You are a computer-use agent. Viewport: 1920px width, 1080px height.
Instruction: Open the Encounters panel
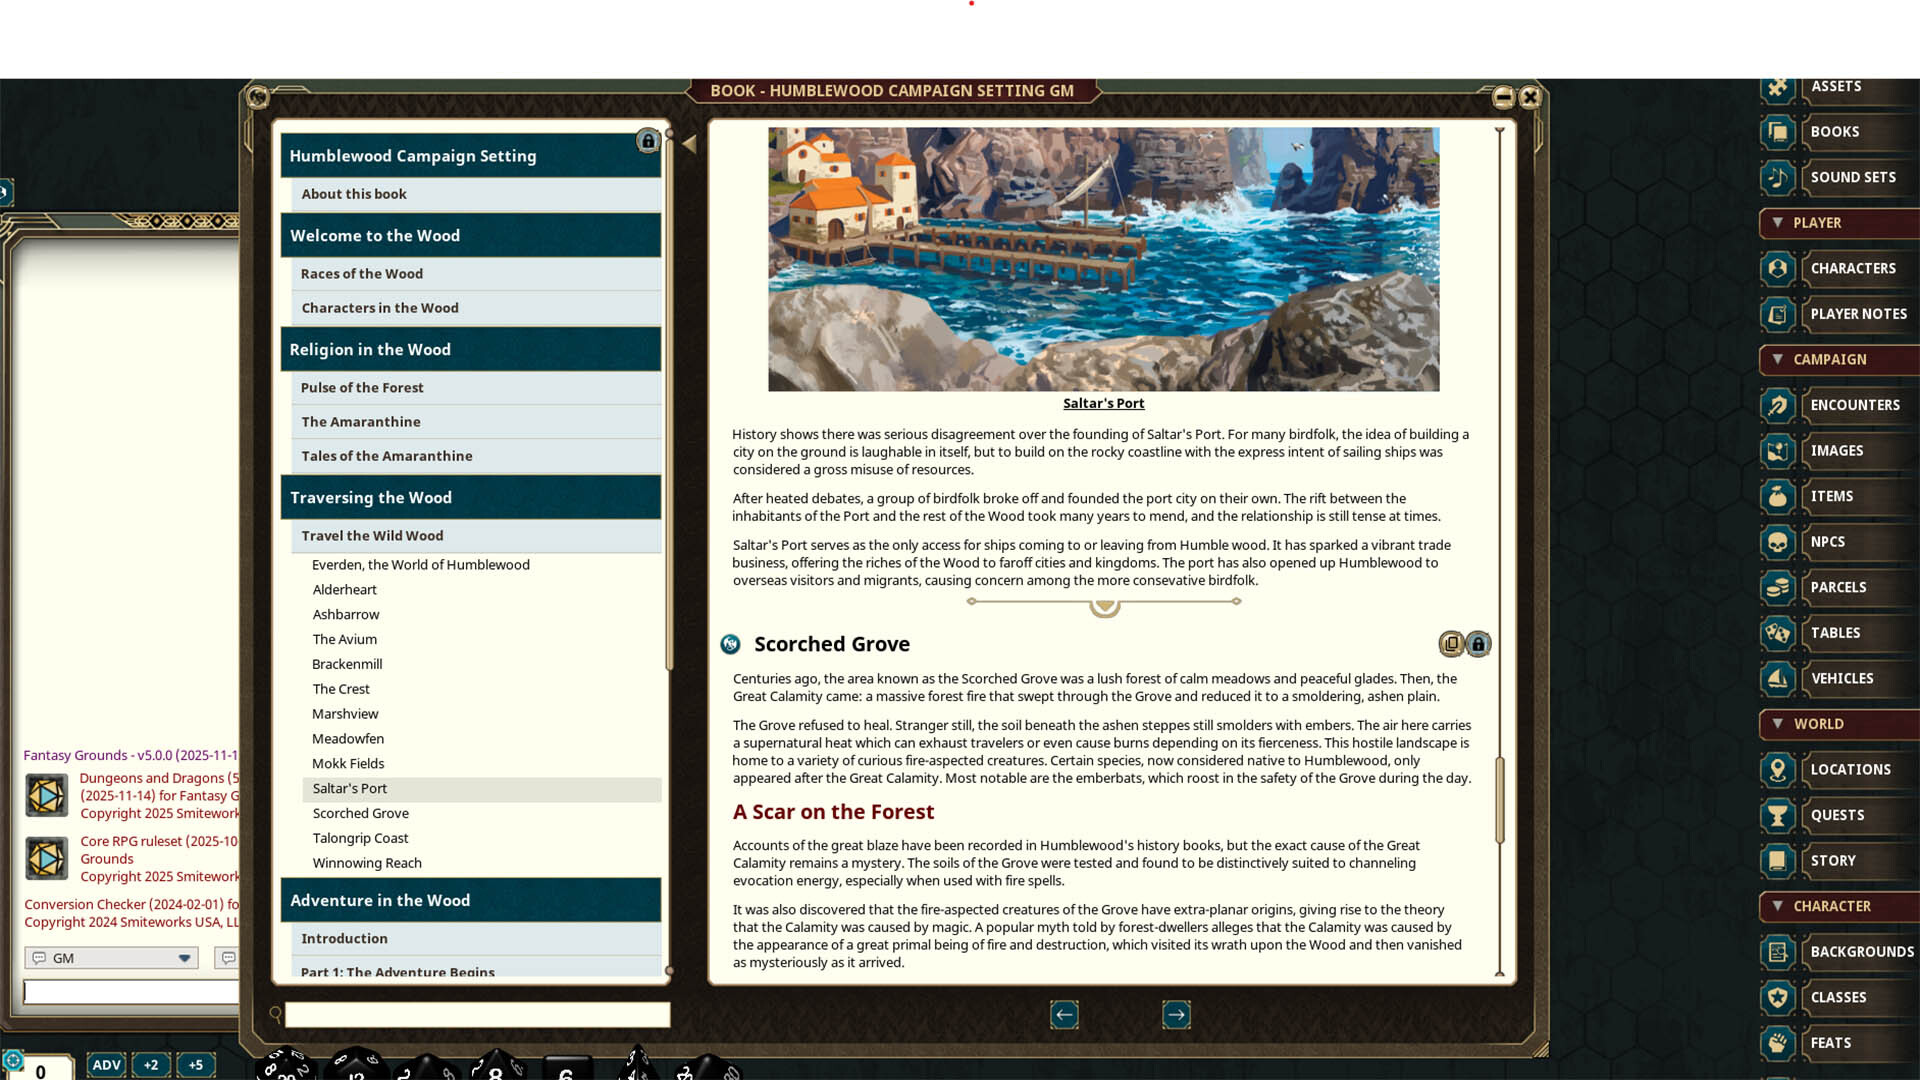point(1855,405)
